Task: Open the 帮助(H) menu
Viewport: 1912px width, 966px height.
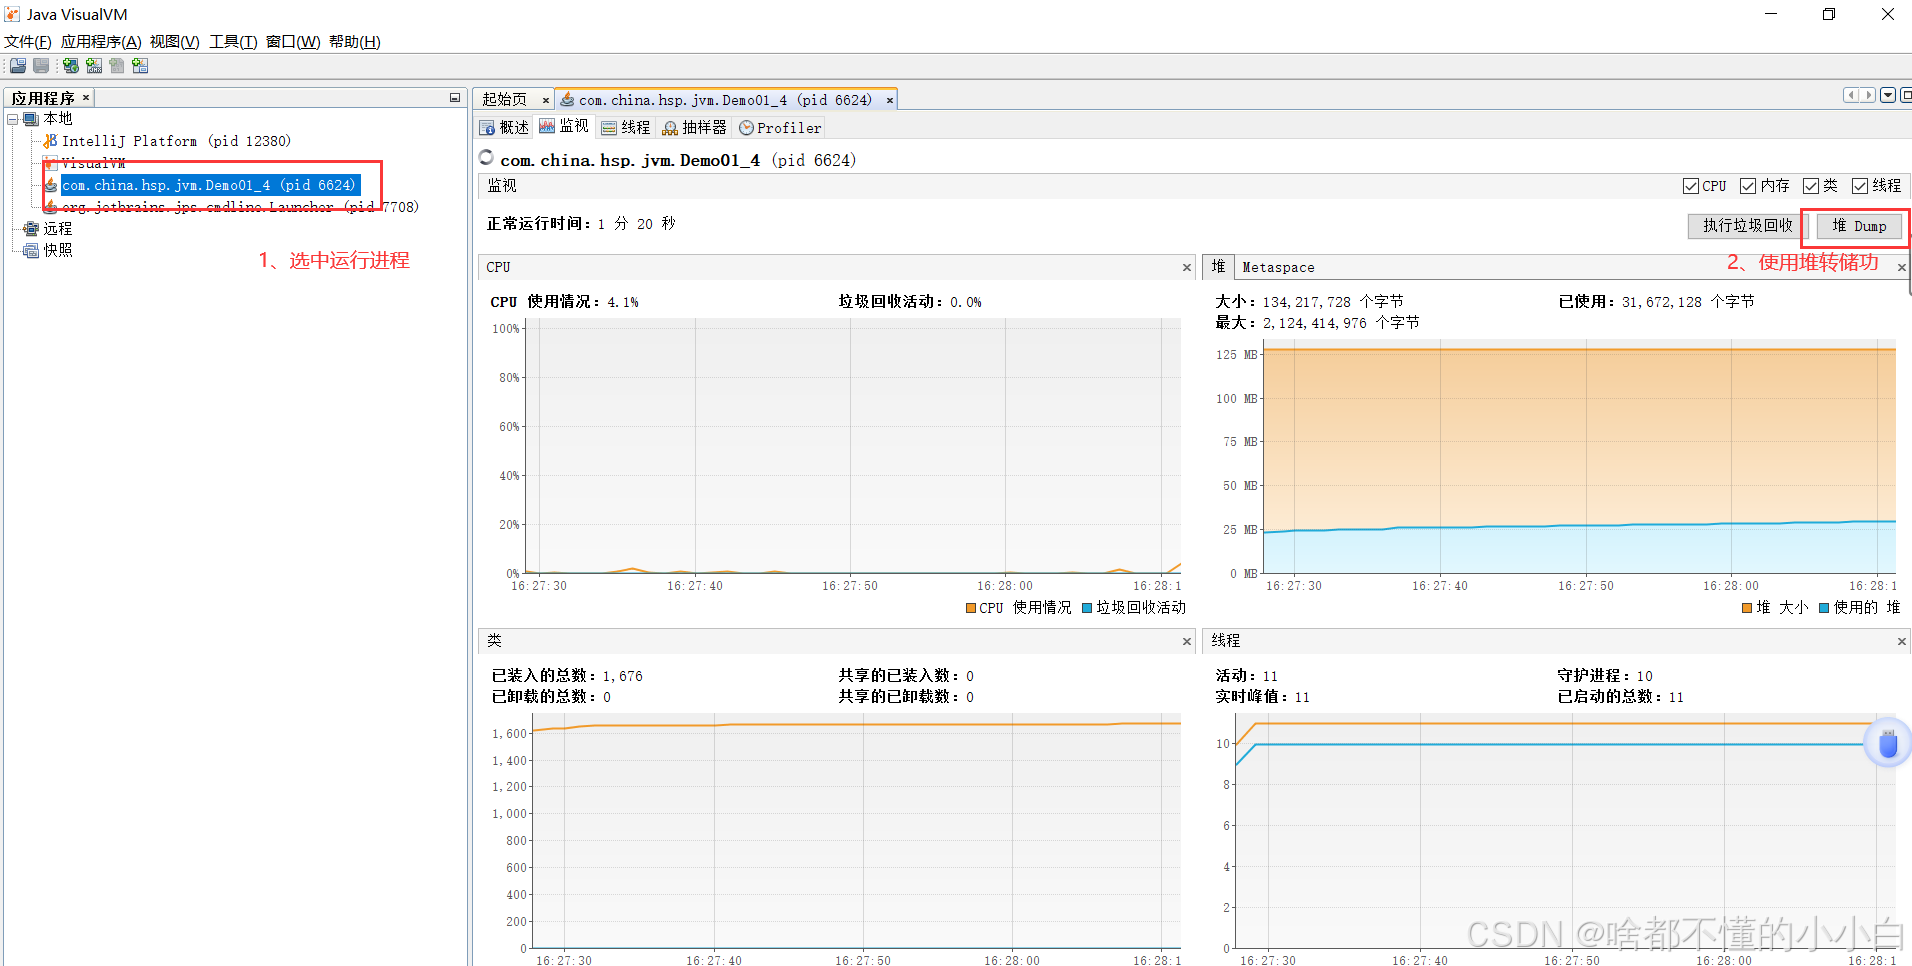Action: pos(355,42)
